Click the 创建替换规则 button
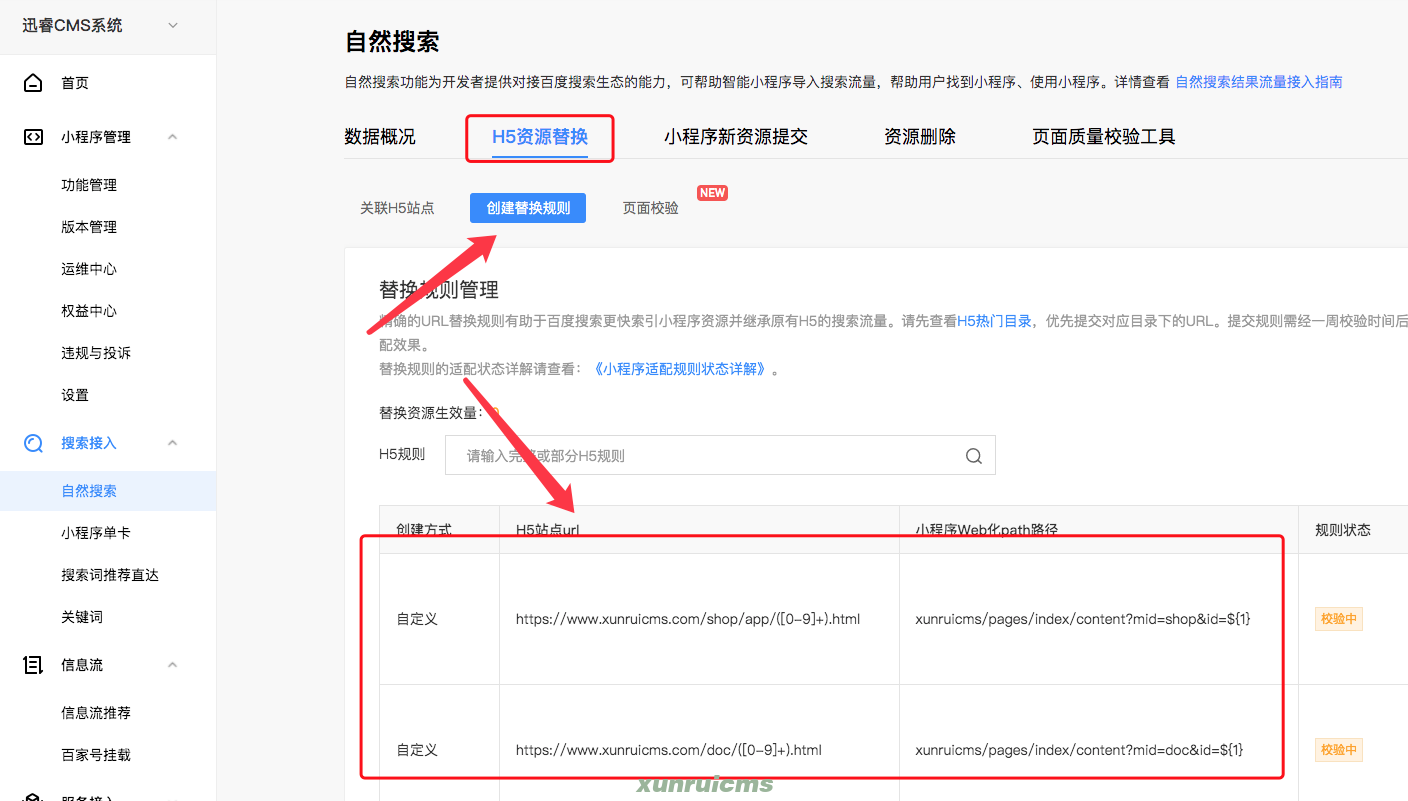The height and width of the screenshot is (801, 1408). tap(528, 208)
